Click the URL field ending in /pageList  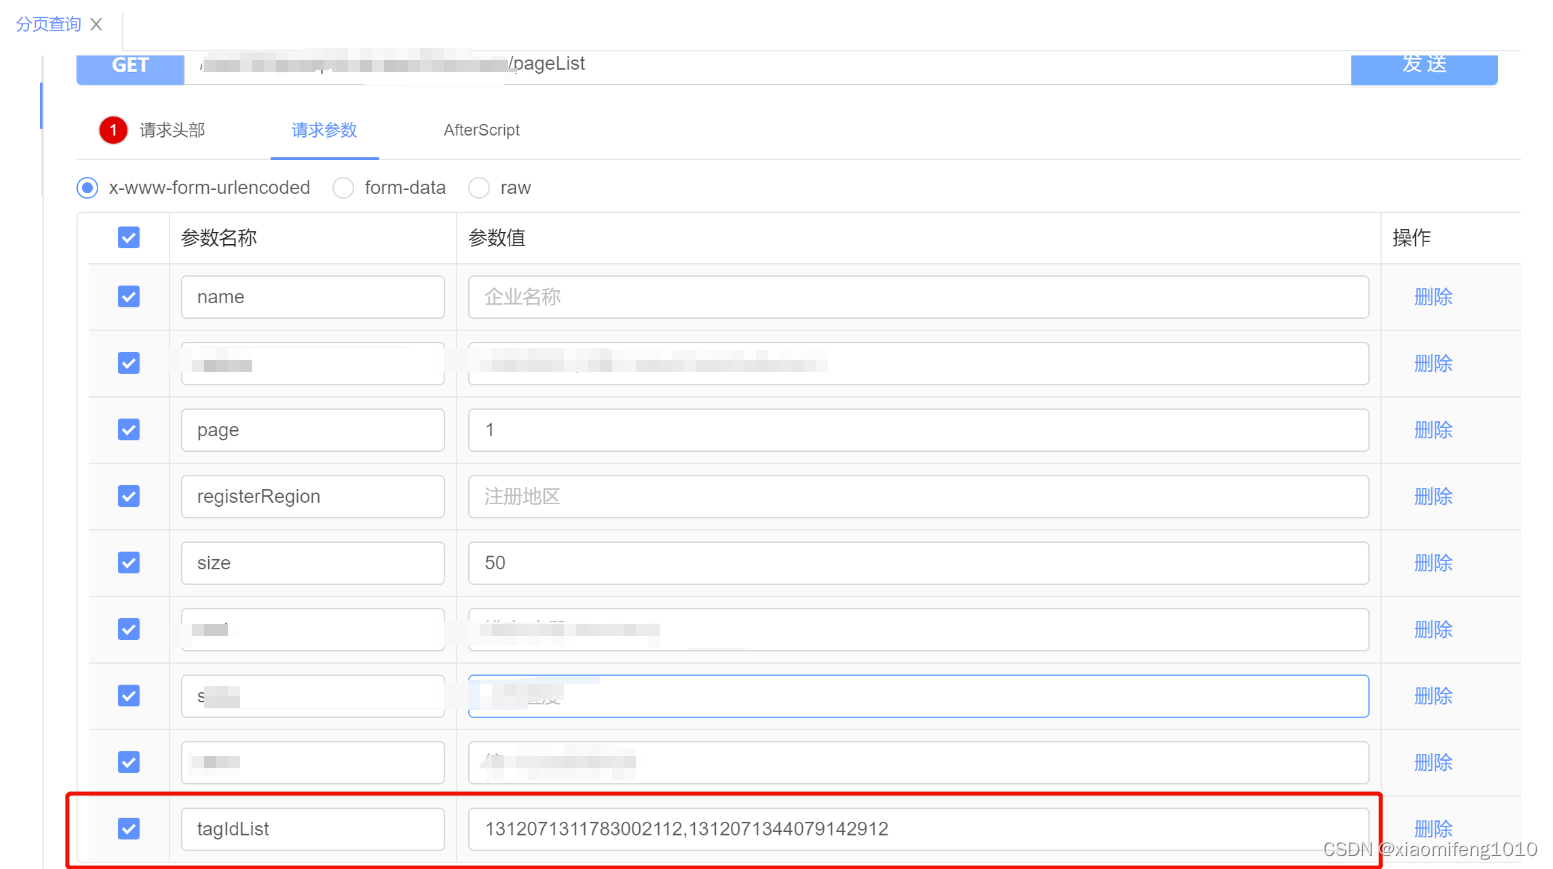tap(700, 63)
